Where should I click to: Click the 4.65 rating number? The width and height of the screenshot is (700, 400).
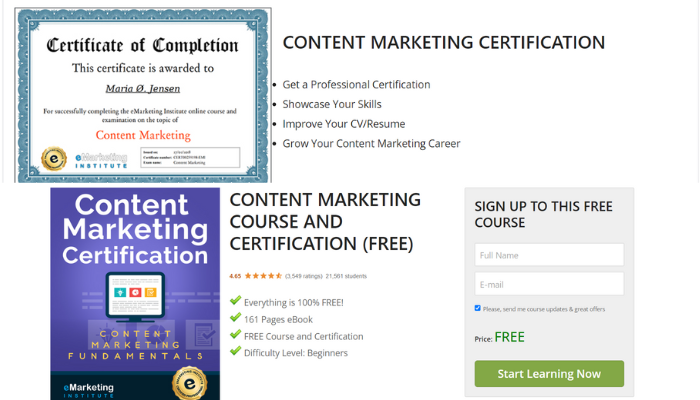click(235, 276)
